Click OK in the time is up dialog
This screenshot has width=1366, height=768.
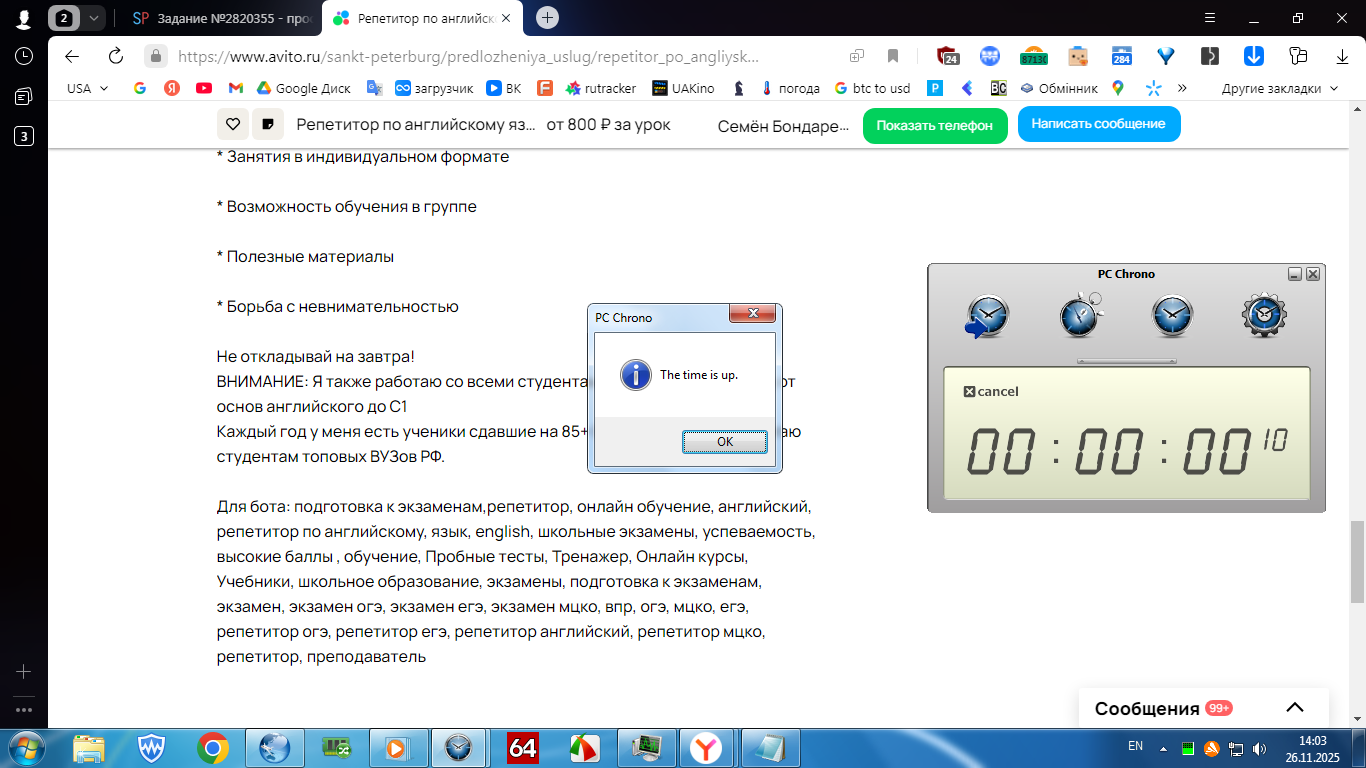click(x=725, y=442)
